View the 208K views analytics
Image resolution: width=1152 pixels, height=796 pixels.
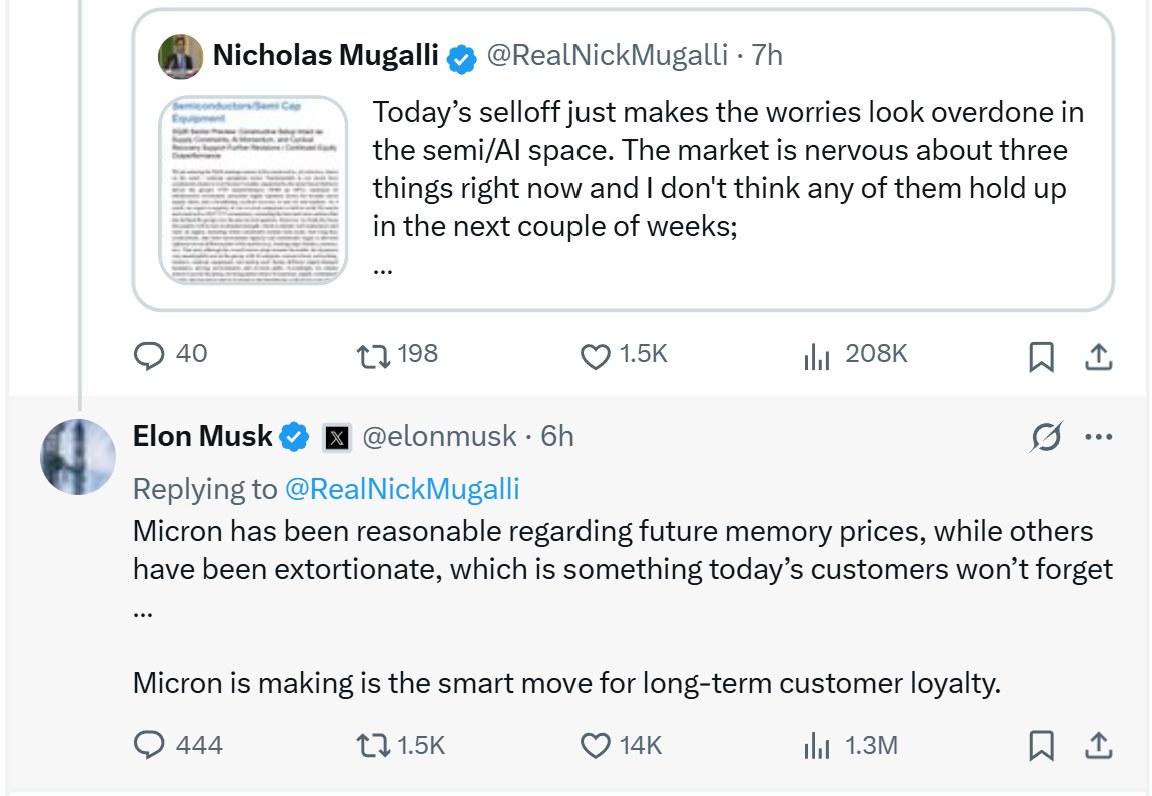(x=817, y=356)
